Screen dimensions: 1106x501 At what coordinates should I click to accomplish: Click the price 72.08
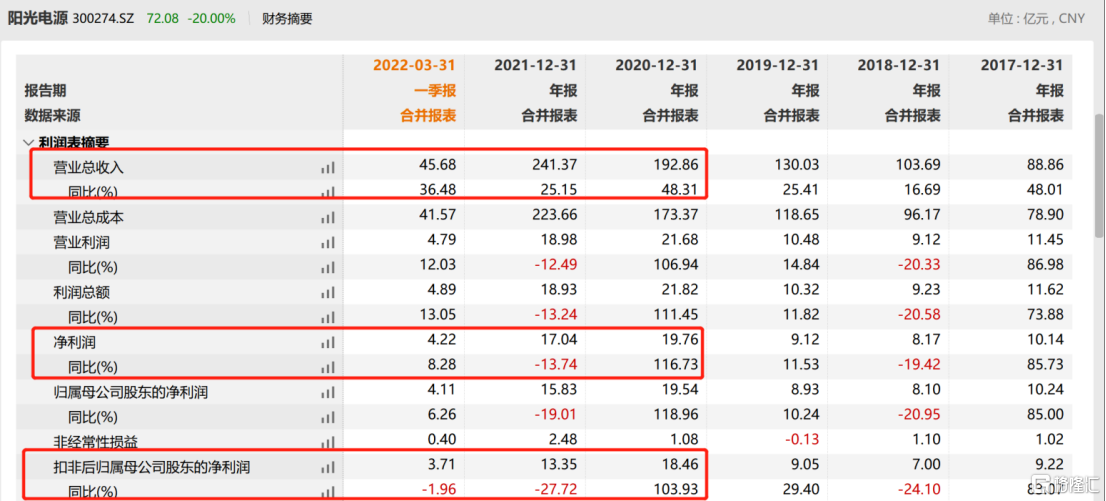point(163,18)
